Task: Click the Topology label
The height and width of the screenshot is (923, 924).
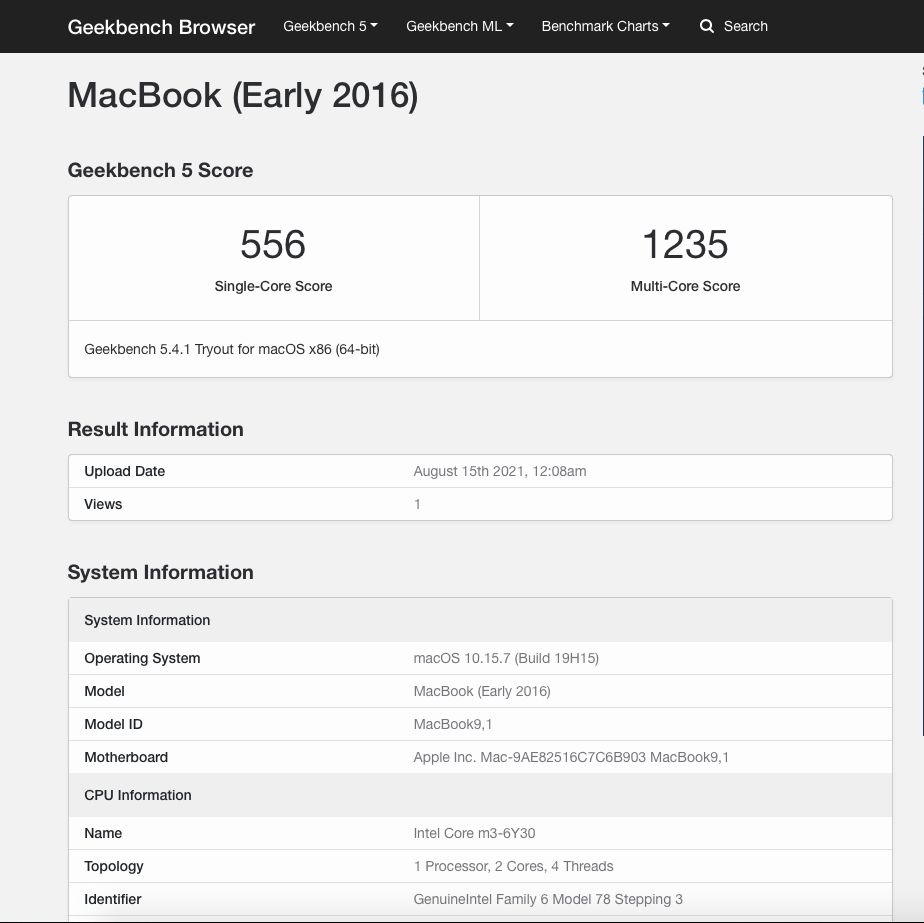Action: (114, 866)
